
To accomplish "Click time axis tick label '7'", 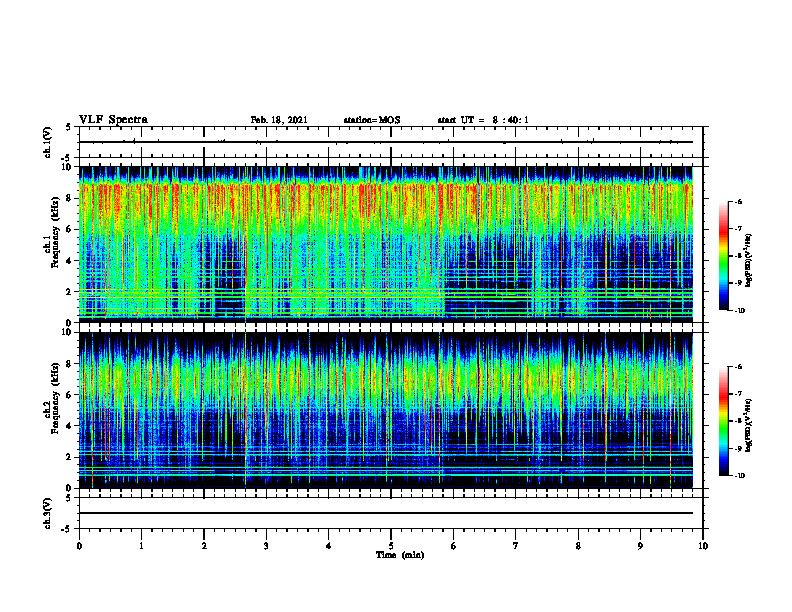I will 516,546.
